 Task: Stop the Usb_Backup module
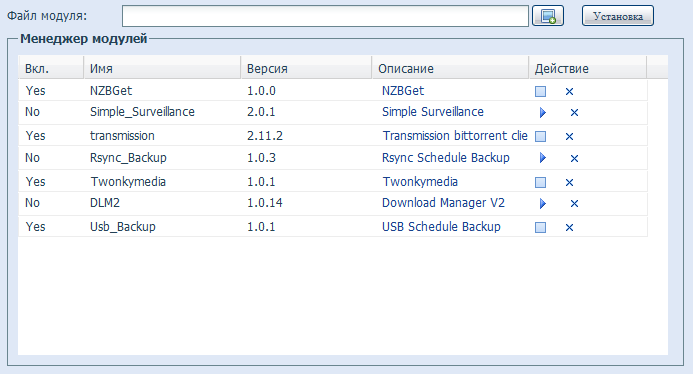(x=540, y=227)
